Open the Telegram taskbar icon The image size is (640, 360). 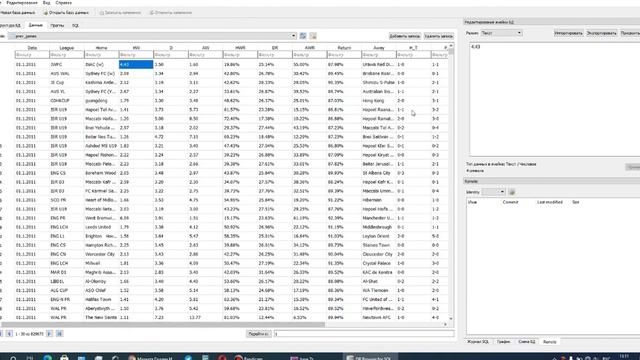point(188,358)
